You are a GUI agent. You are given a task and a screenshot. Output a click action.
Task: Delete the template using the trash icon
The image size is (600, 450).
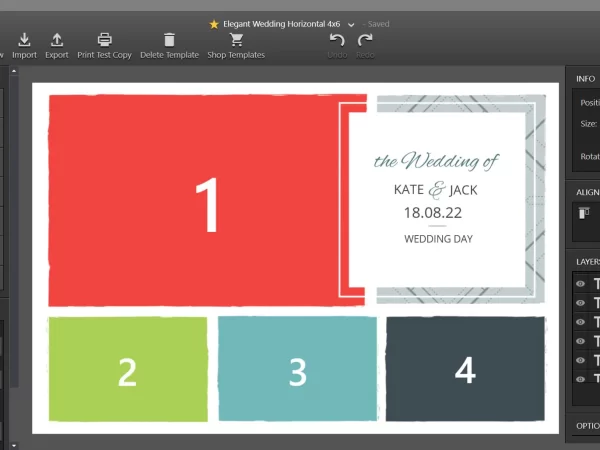[169, 40]
